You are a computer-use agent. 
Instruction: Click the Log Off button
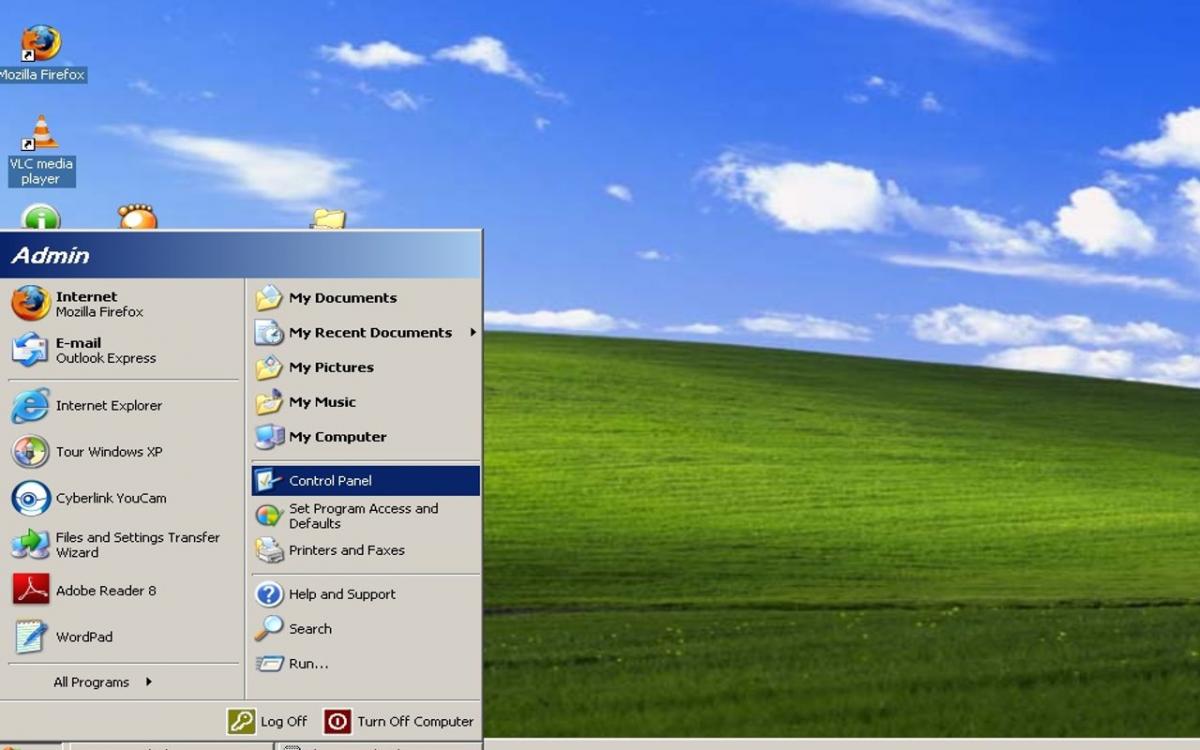click(268, 721)
